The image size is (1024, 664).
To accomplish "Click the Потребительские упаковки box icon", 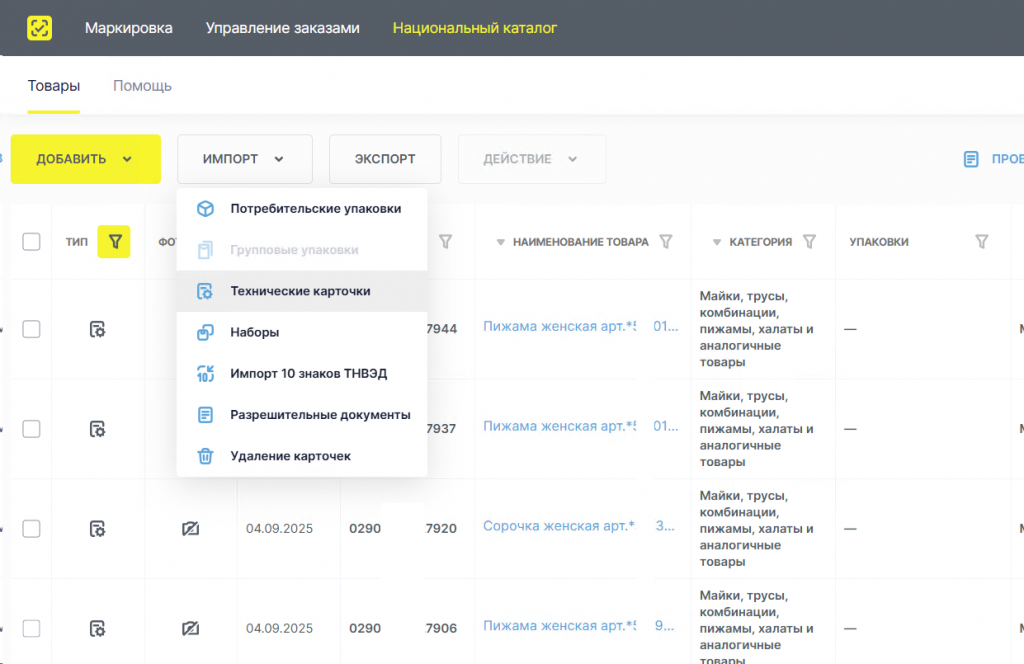I will pos(205,209).
